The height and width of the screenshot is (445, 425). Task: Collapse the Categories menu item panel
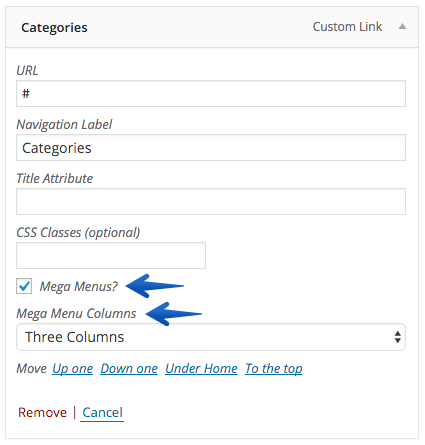click(402, 26)
